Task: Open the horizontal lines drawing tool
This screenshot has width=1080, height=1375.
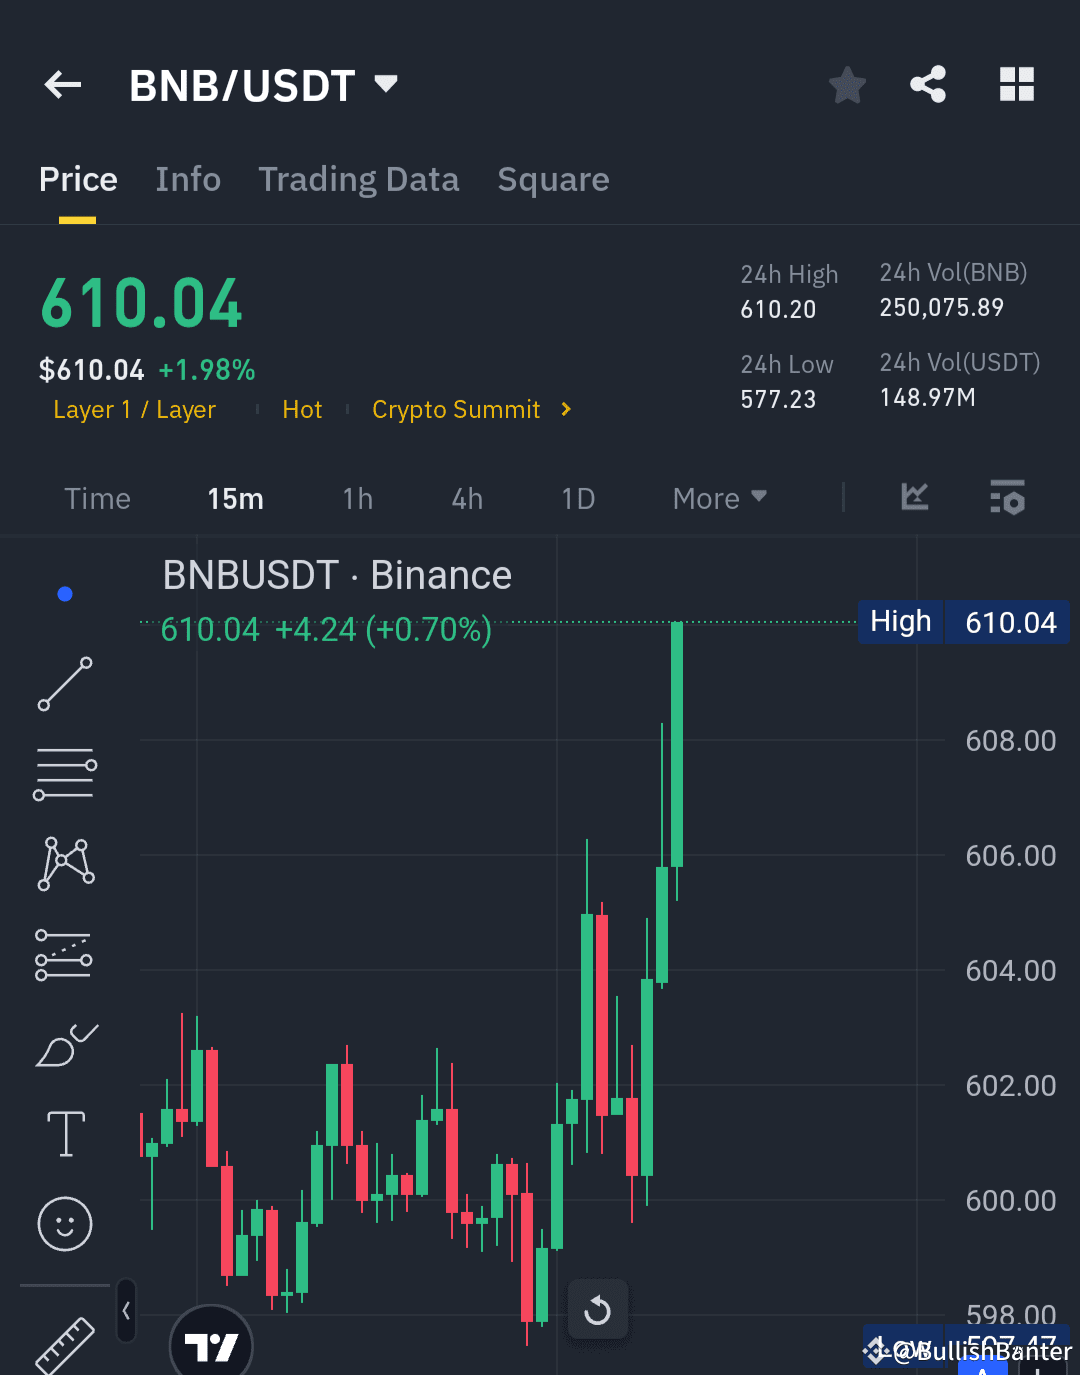Action: pos(64,772)
